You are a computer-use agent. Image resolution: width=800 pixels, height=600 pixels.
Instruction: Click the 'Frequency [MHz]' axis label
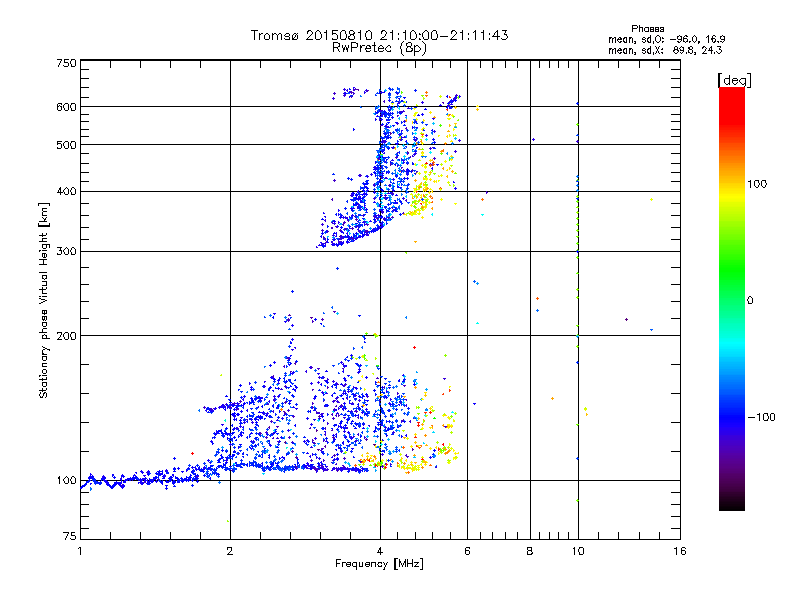pos(379,564)
